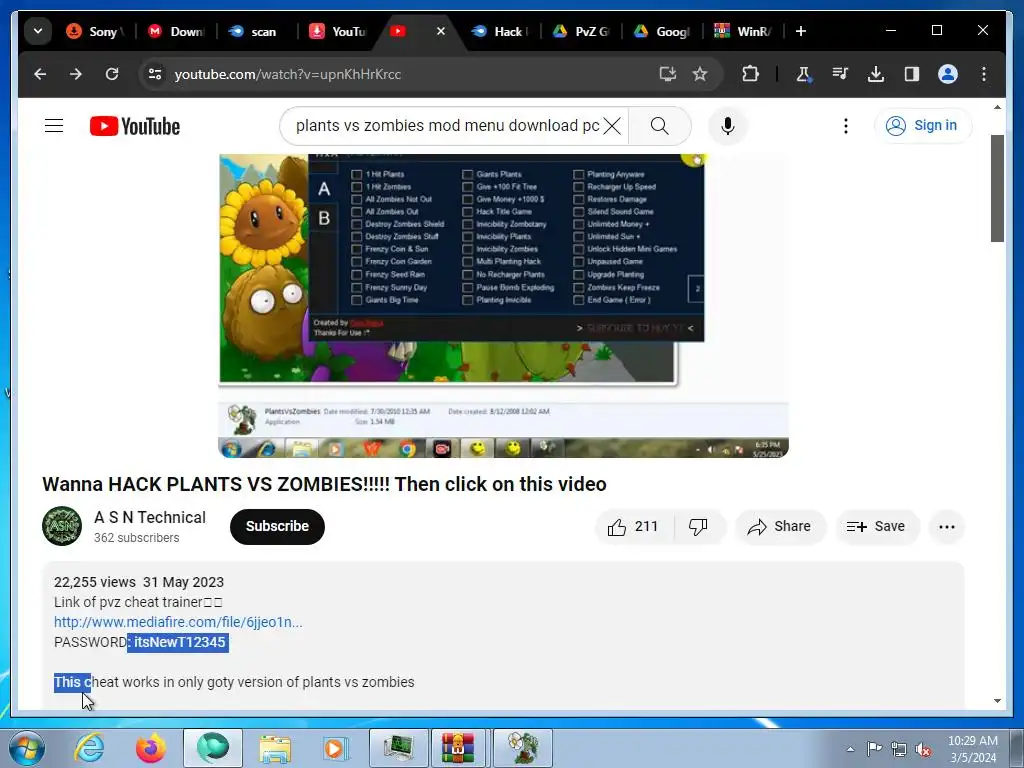Click the muted volume tray icon
This screenshot has width=1024, height=768.
[x=923, y=749]
